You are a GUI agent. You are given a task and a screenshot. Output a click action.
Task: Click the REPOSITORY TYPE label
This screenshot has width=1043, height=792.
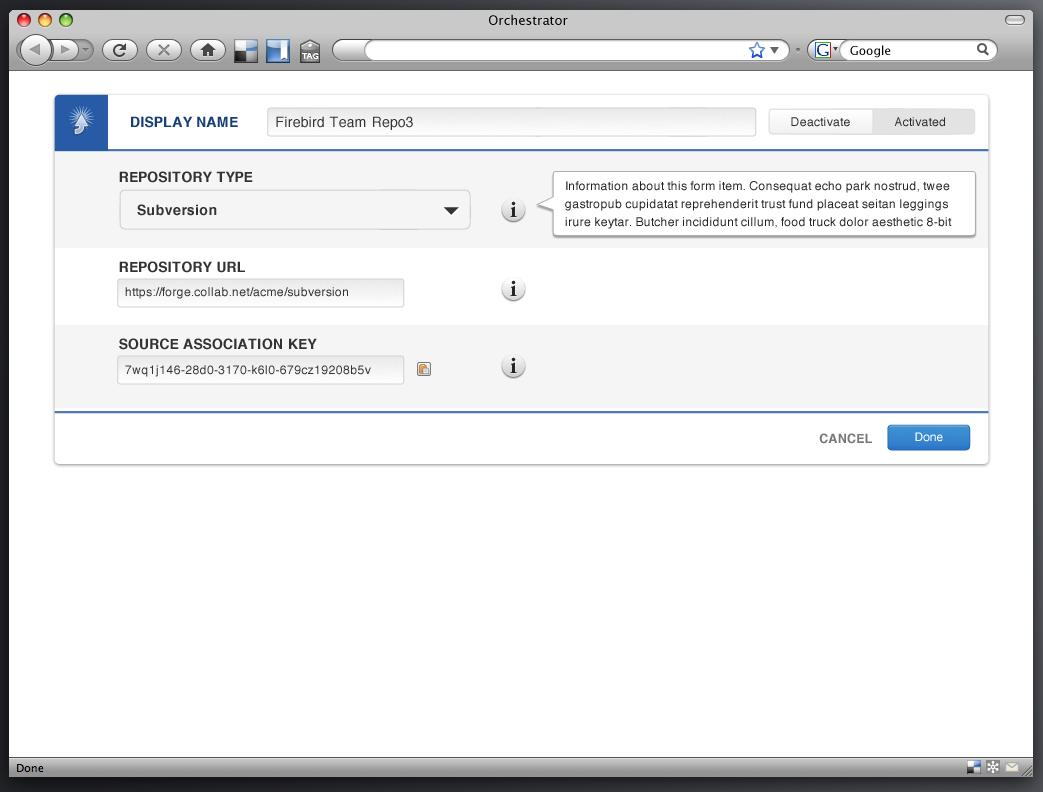186,177
